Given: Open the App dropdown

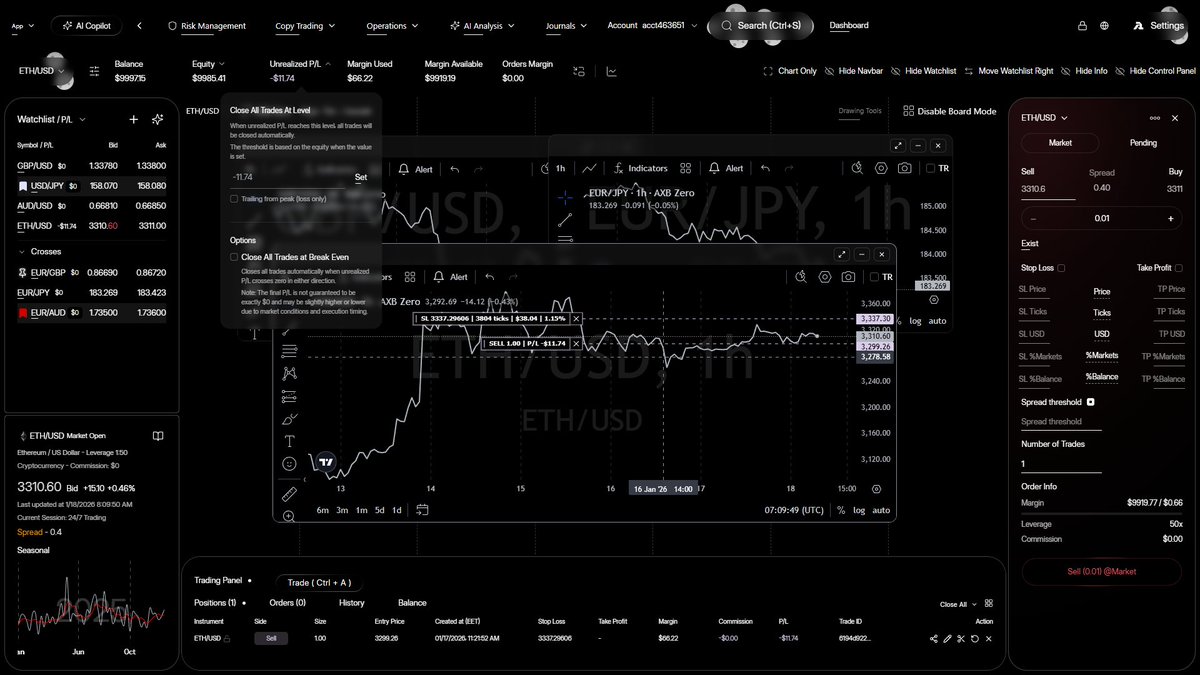Looking at the screenshot, I should [x=22, y=26].
